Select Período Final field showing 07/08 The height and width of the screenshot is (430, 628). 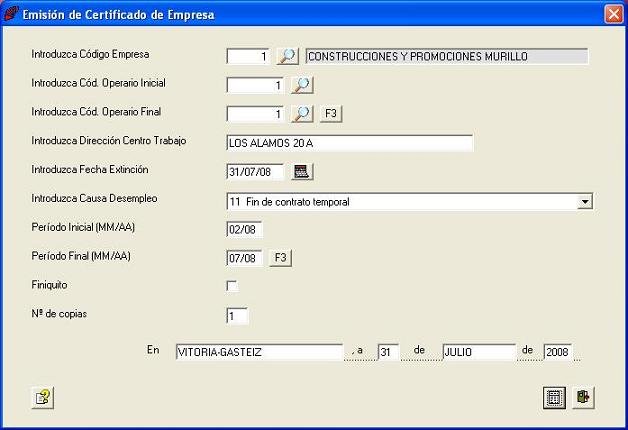tap(244, 258)
